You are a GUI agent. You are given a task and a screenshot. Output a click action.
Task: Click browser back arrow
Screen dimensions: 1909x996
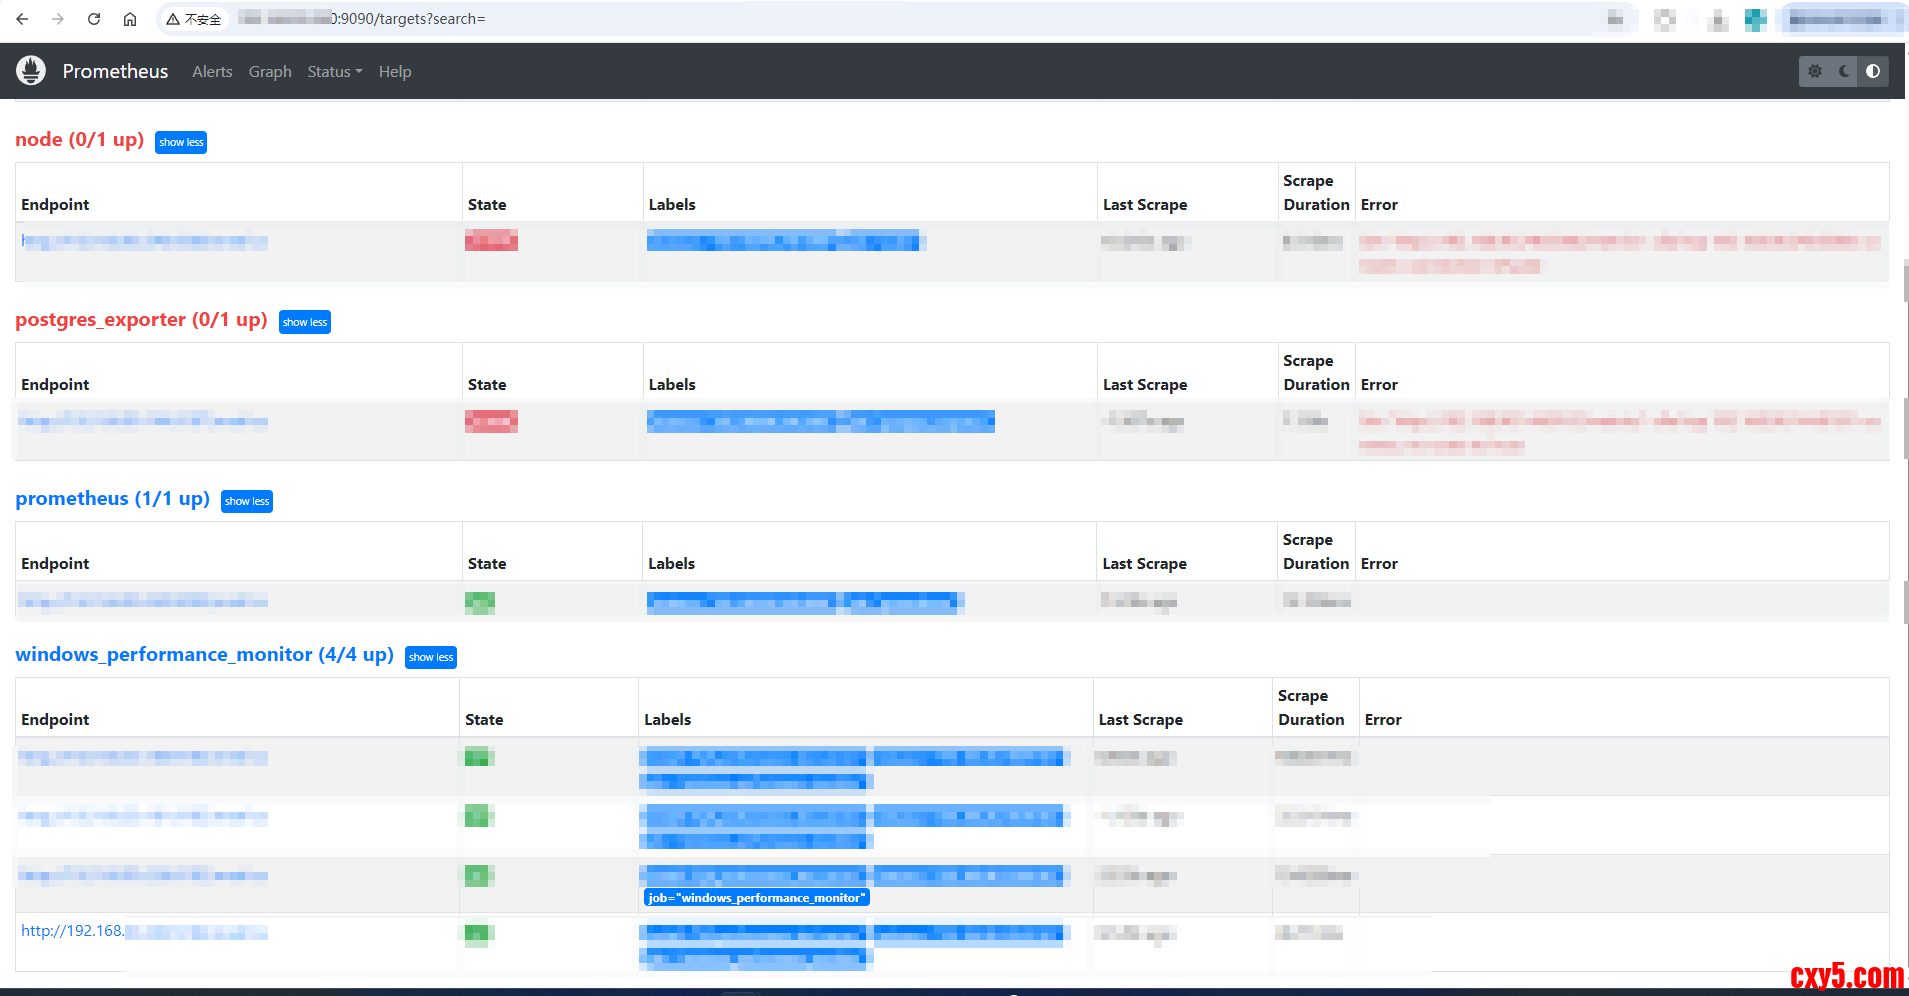(22, 19)
